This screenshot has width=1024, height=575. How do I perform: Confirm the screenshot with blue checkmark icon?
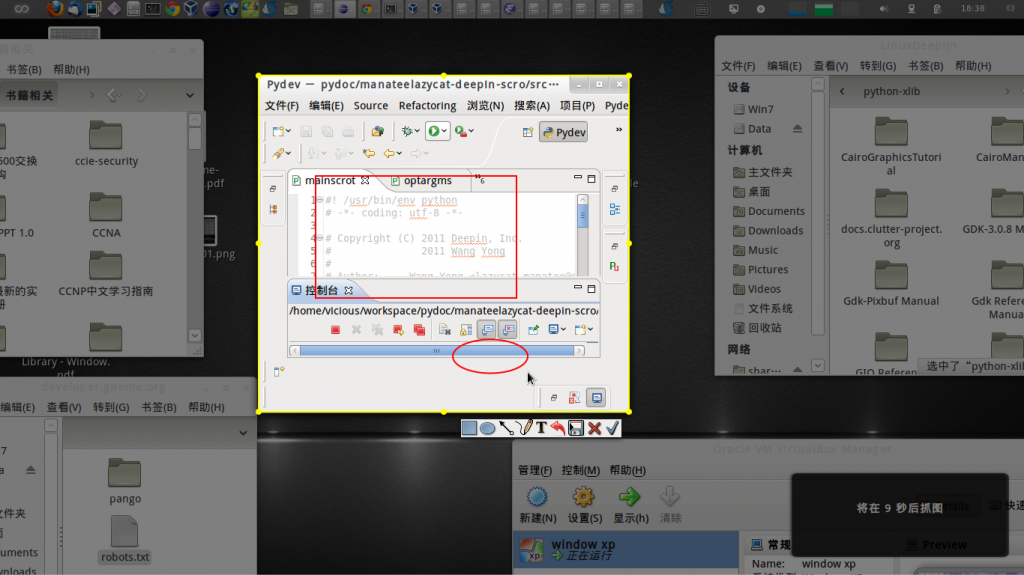(612, 428)
